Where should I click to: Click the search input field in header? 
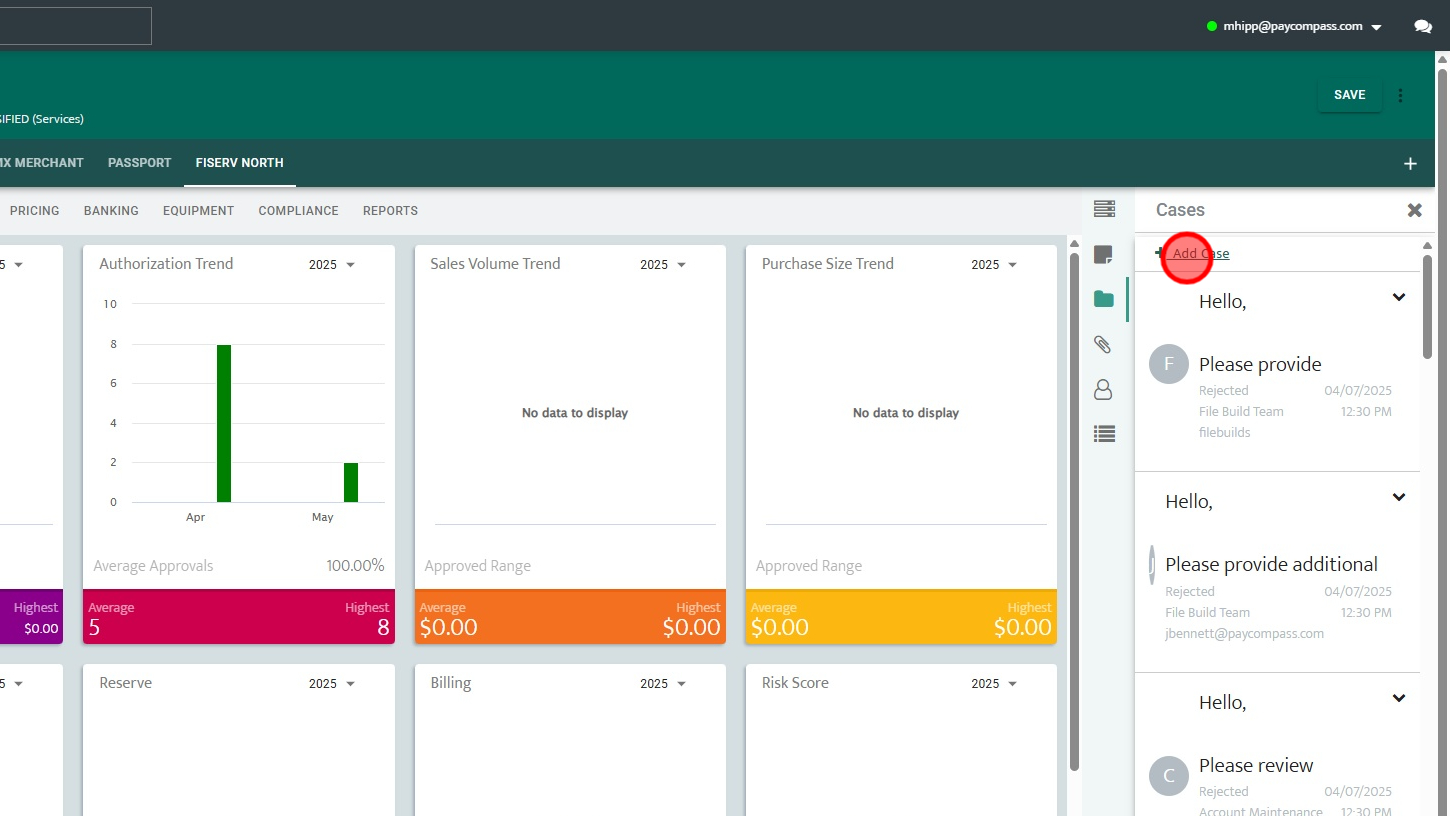point(75,26)
